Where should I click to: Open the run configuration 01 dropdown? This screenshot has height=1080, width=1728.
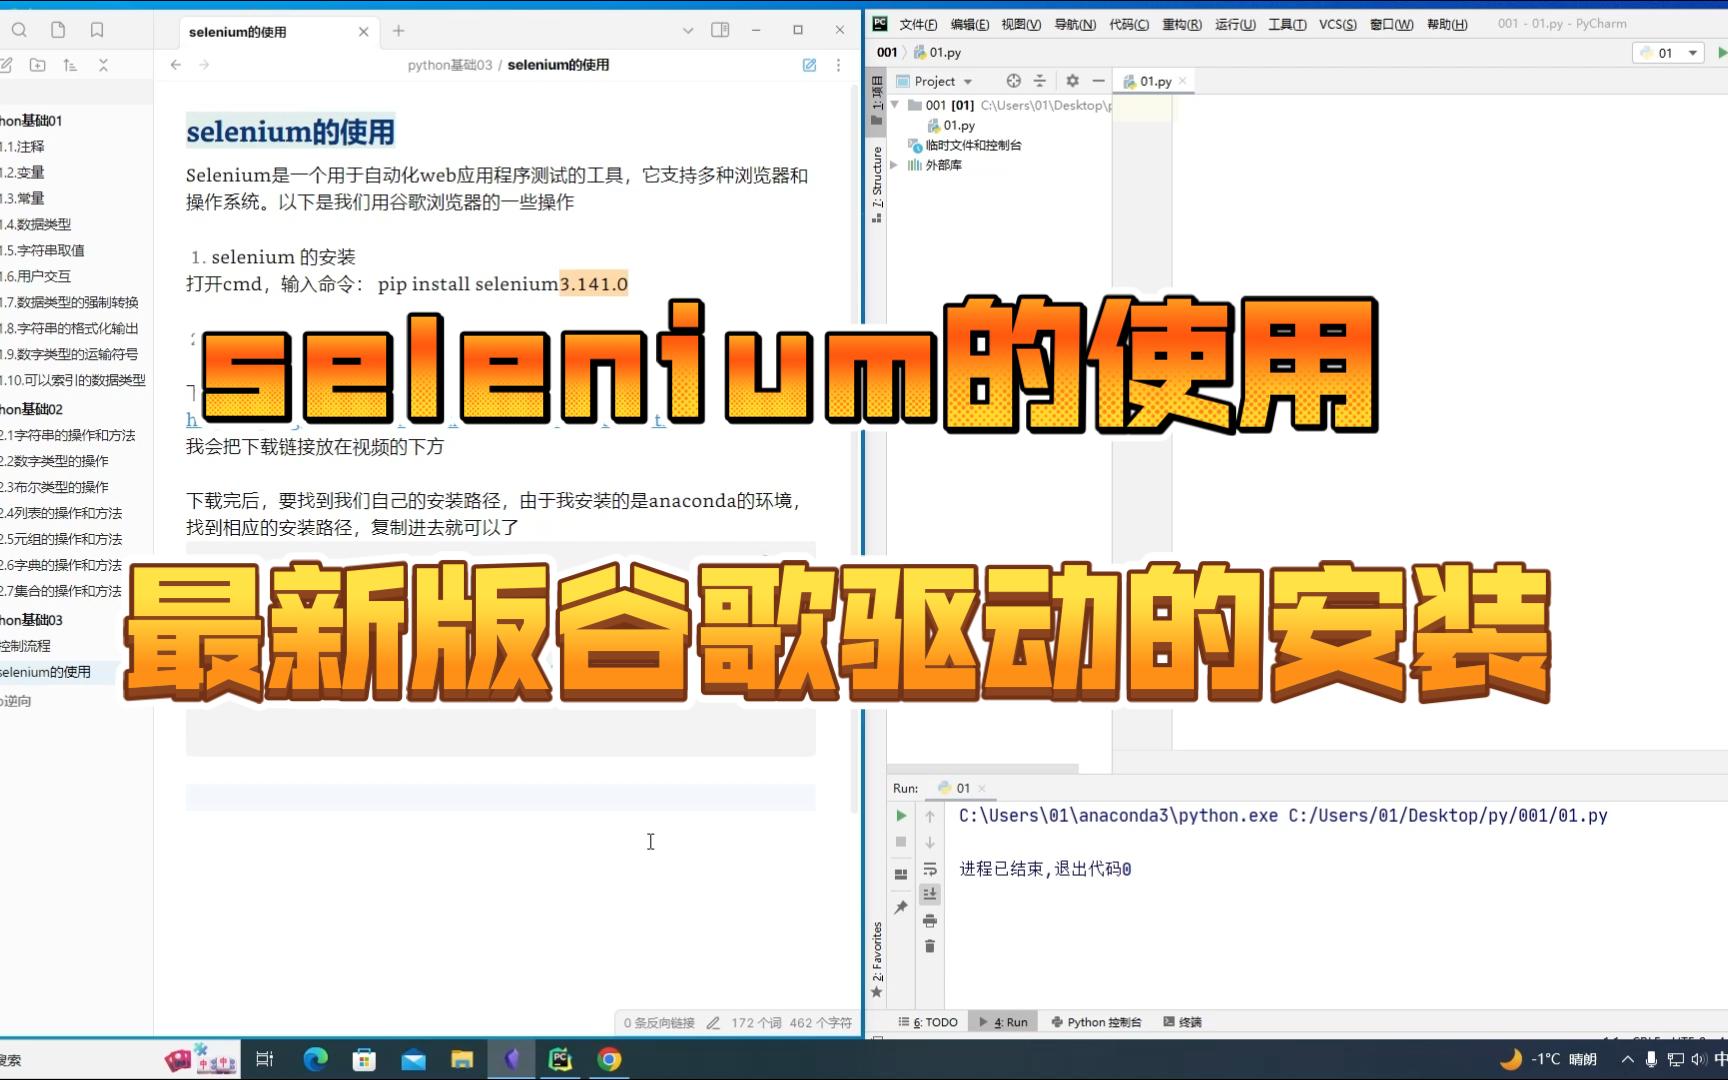pos(1667,53)
